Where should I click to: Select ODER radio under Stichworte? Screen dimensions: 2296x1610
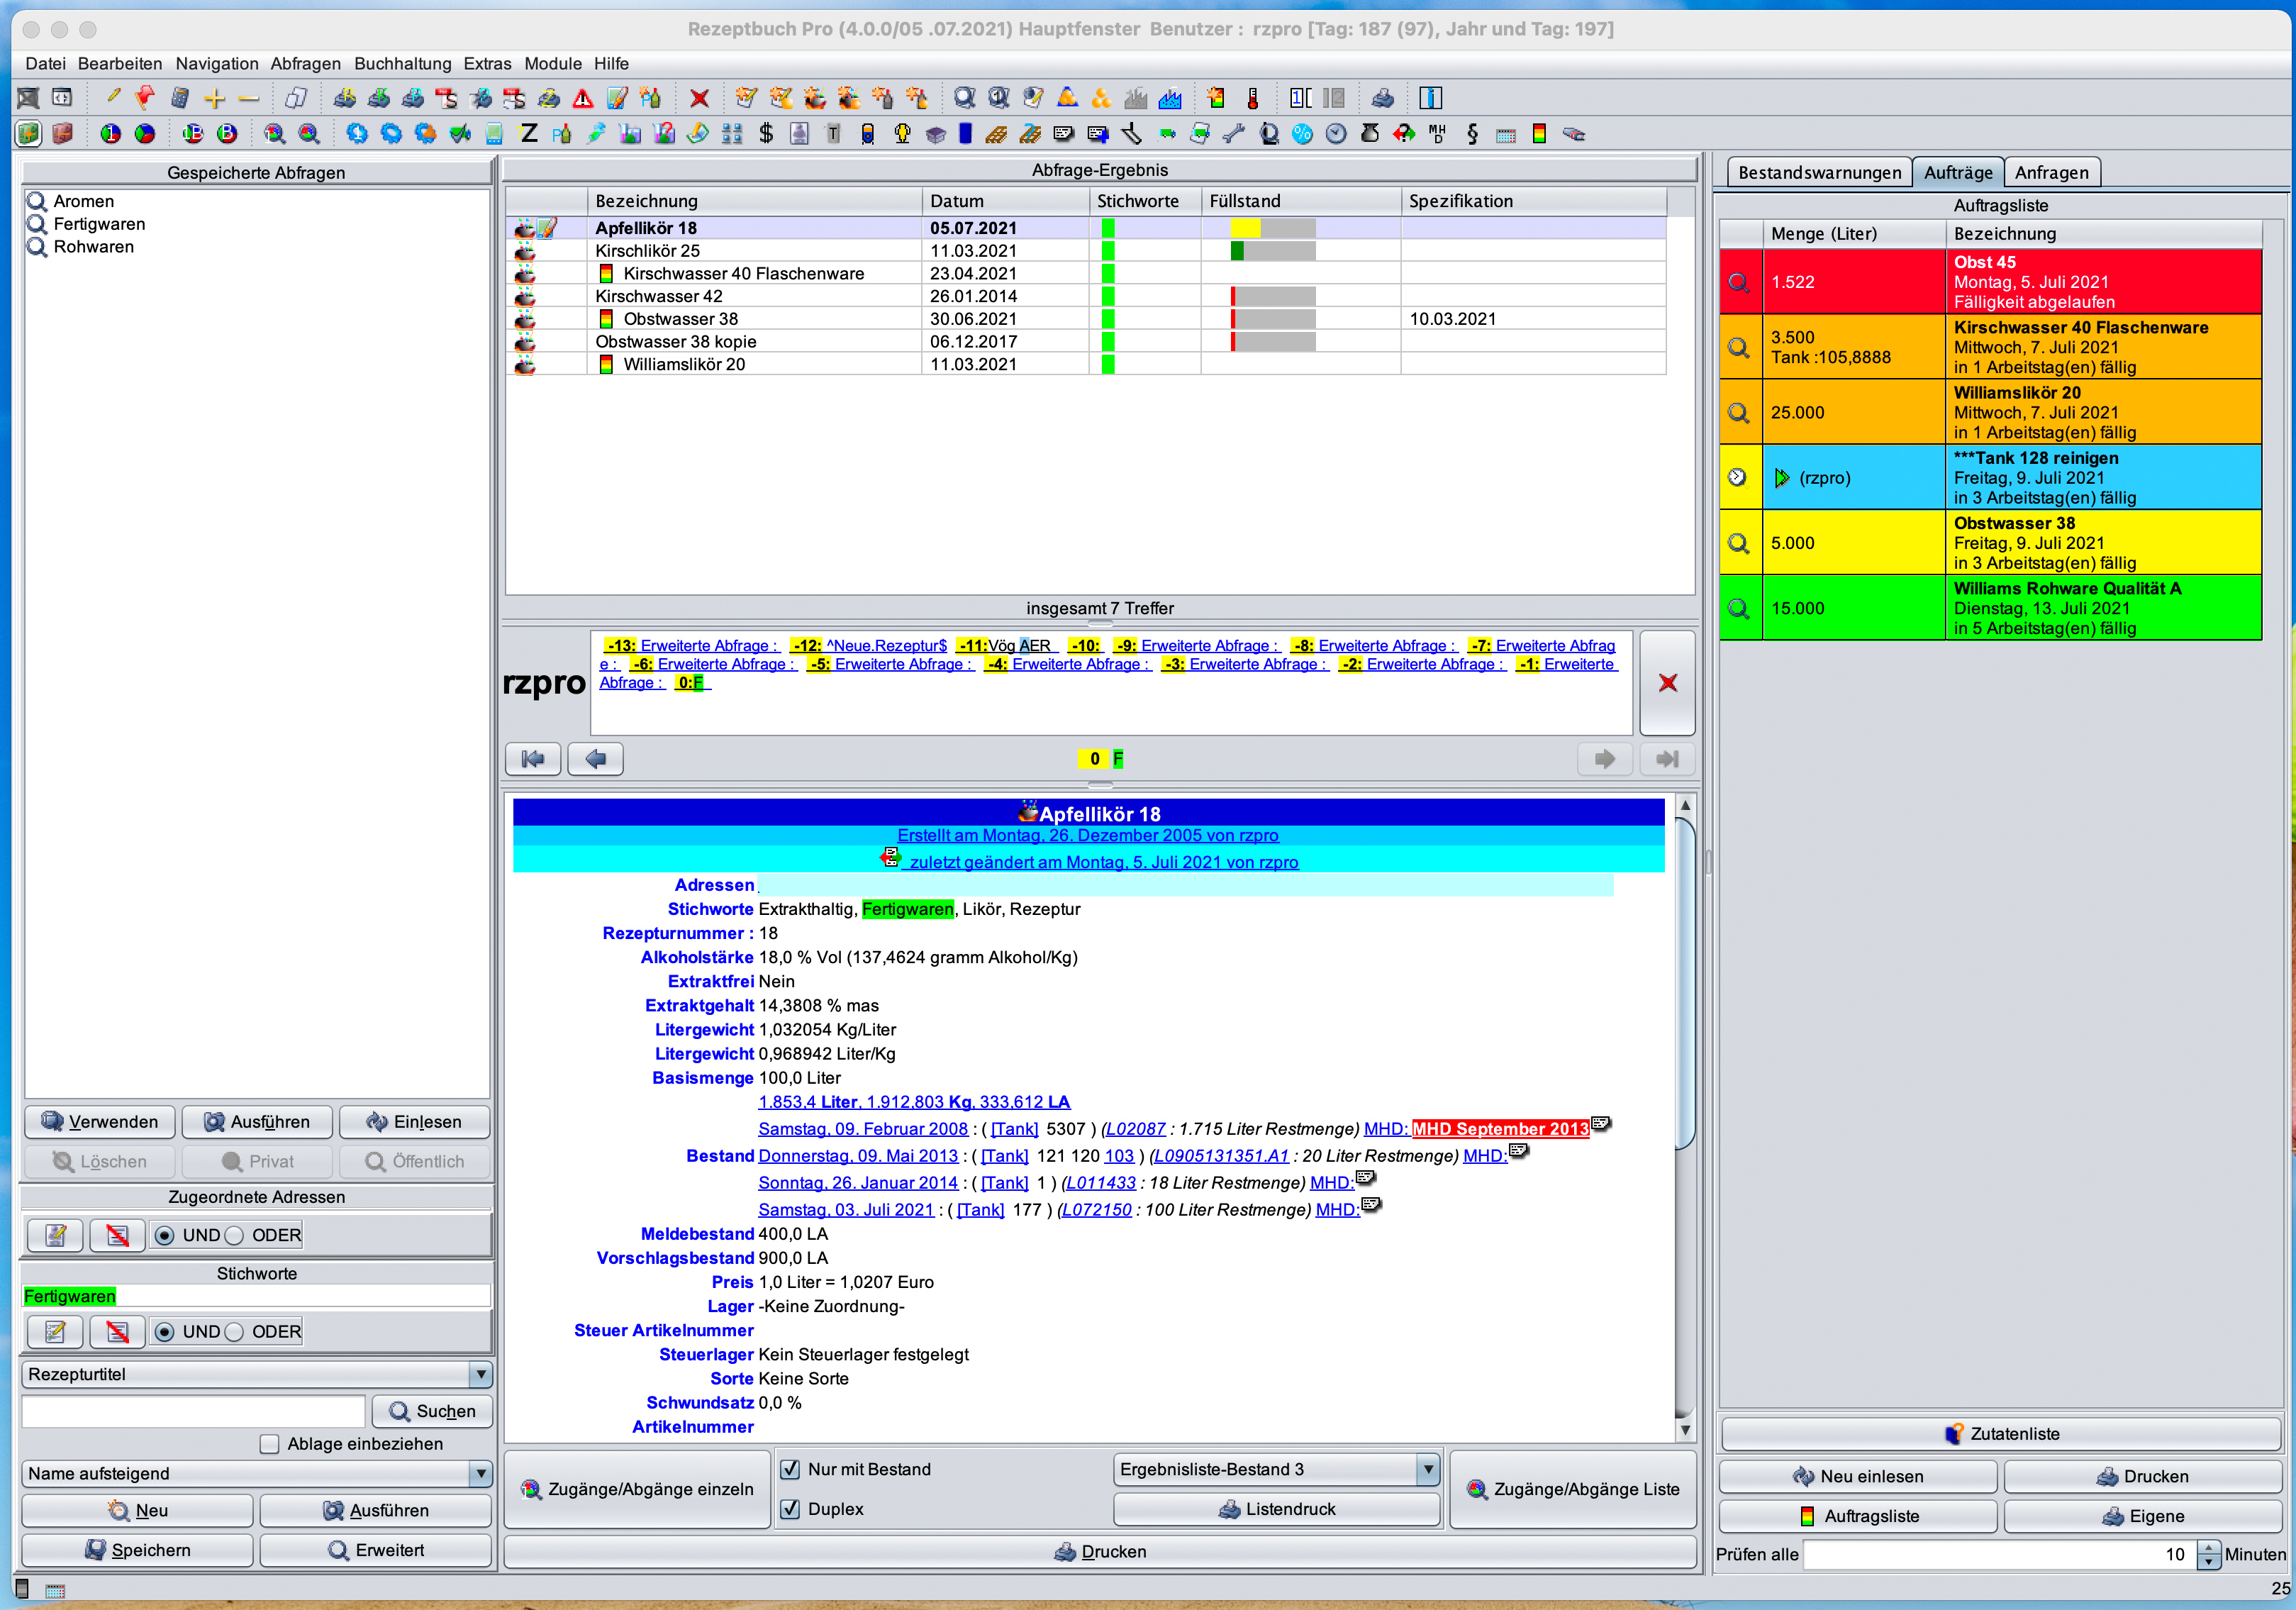coord(234,1332)
